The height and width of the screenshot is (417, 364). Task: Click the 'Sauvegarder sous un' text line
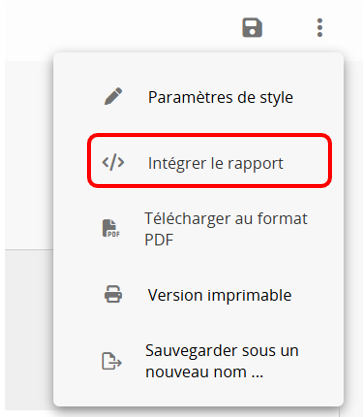[x=222, y=351]
